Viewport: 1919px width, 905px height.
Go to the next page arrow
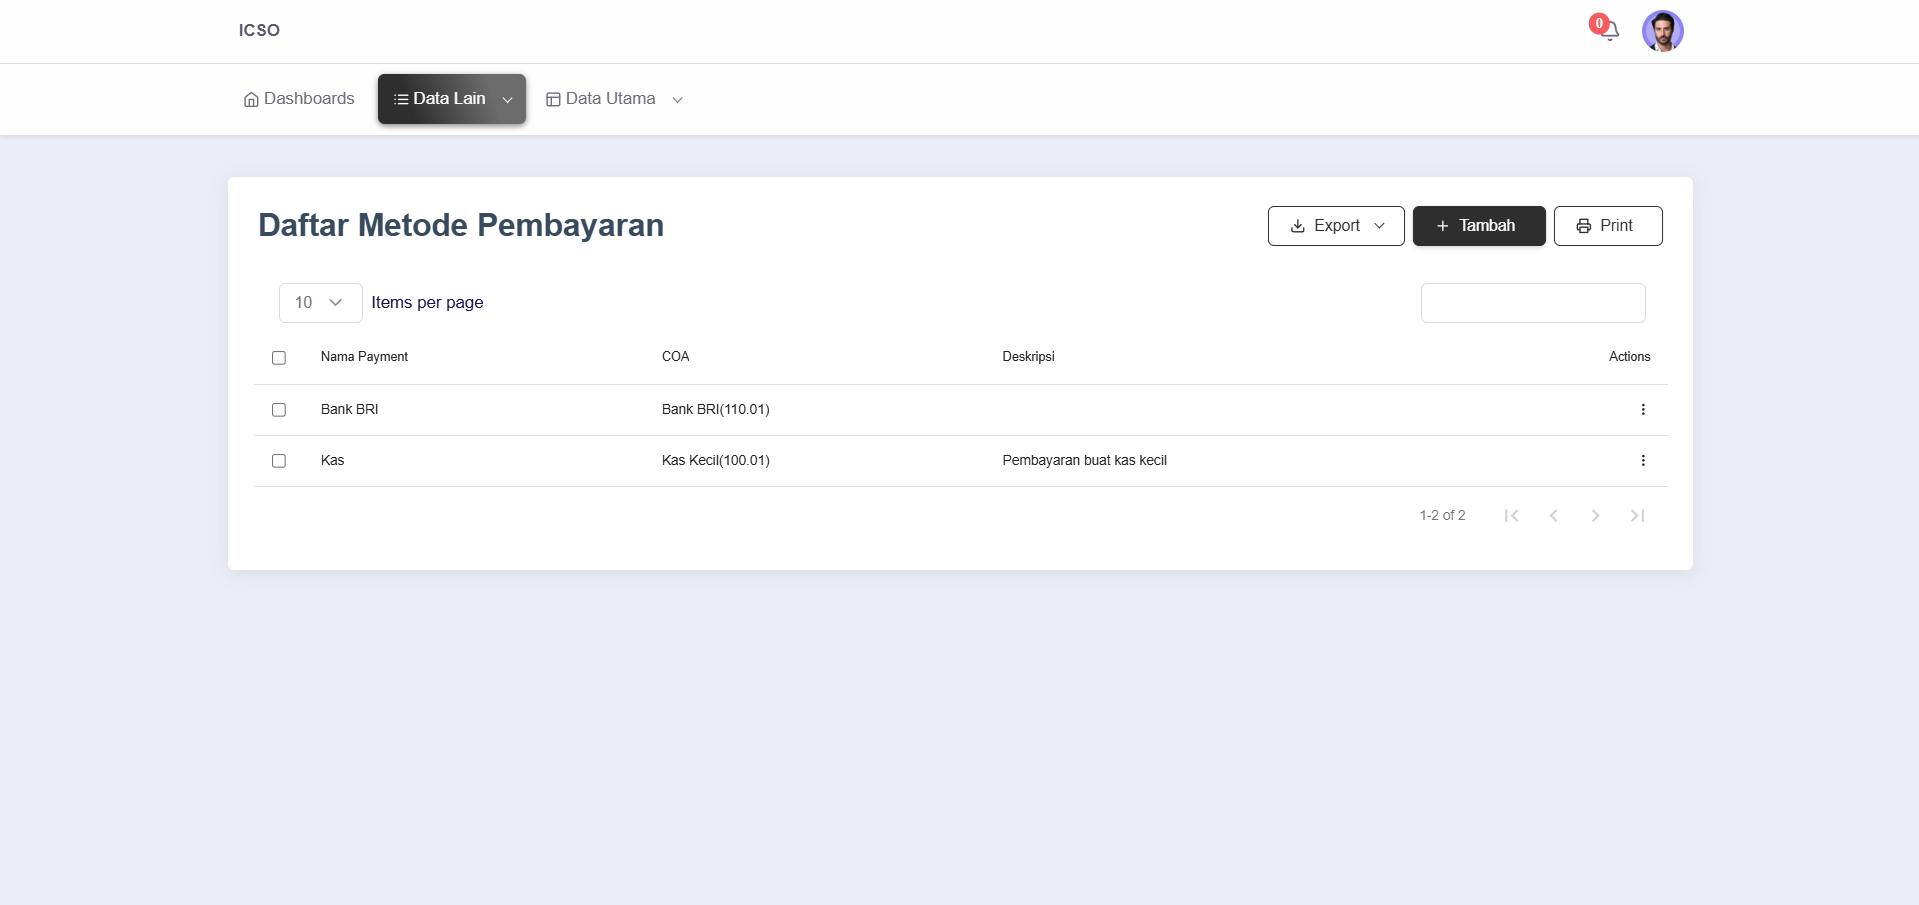coord(1595,515)
